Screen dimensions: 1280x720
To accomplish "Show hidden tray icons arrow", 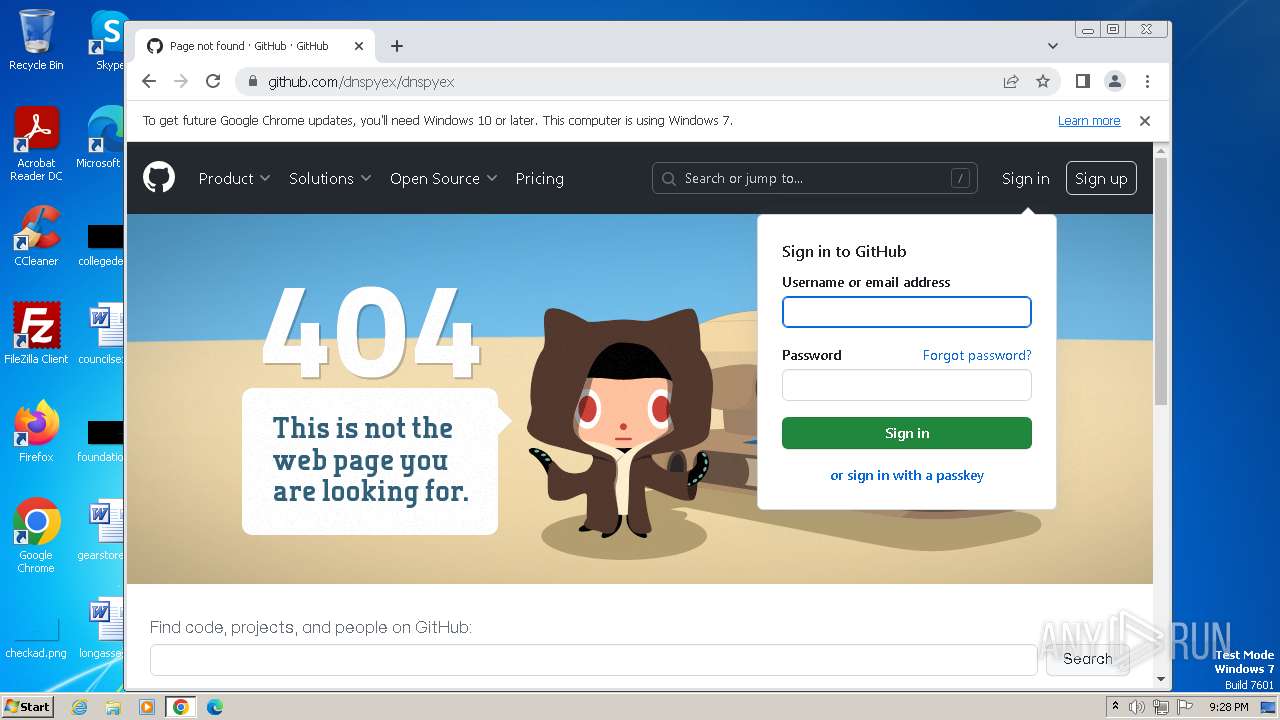I will 1115,706.
